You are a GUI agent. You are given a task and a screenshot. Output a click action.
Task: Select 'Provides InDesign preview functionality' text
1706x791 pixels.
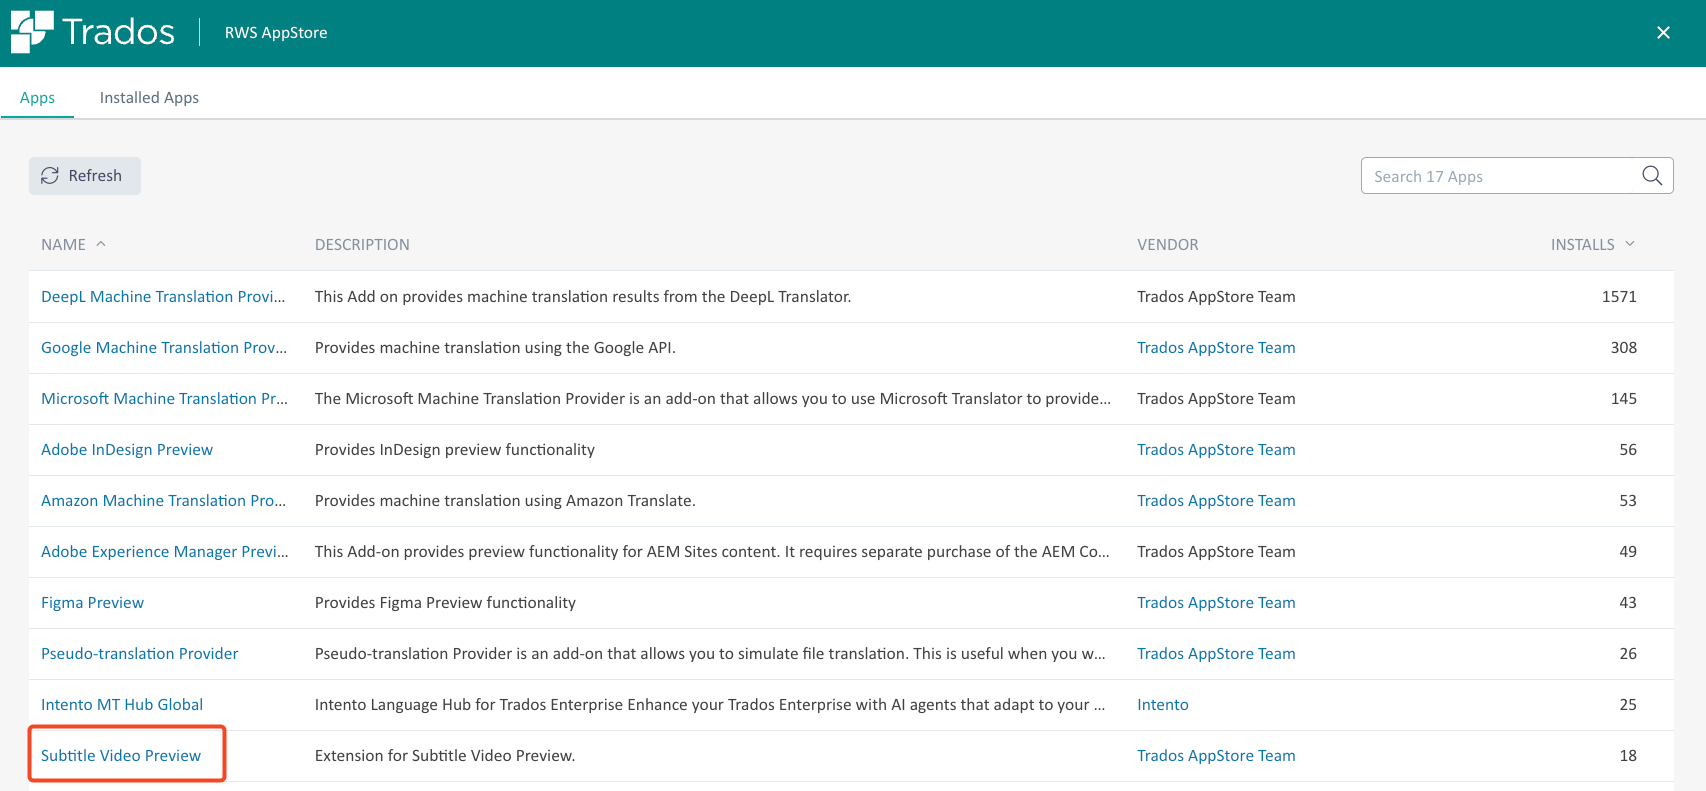(x=455, y=450)
